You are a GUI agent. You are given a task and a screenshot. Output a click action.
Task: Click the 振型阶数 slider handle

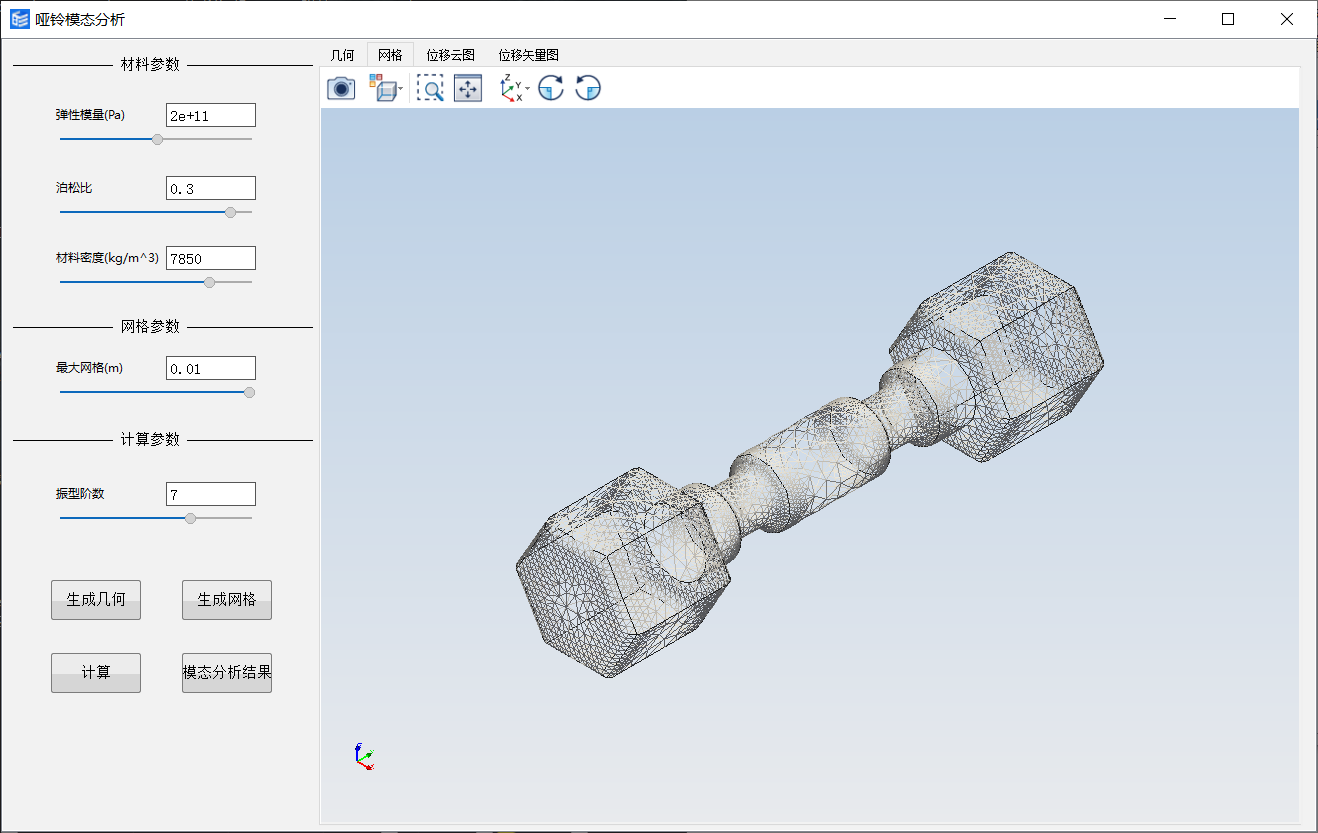[191, 518]
